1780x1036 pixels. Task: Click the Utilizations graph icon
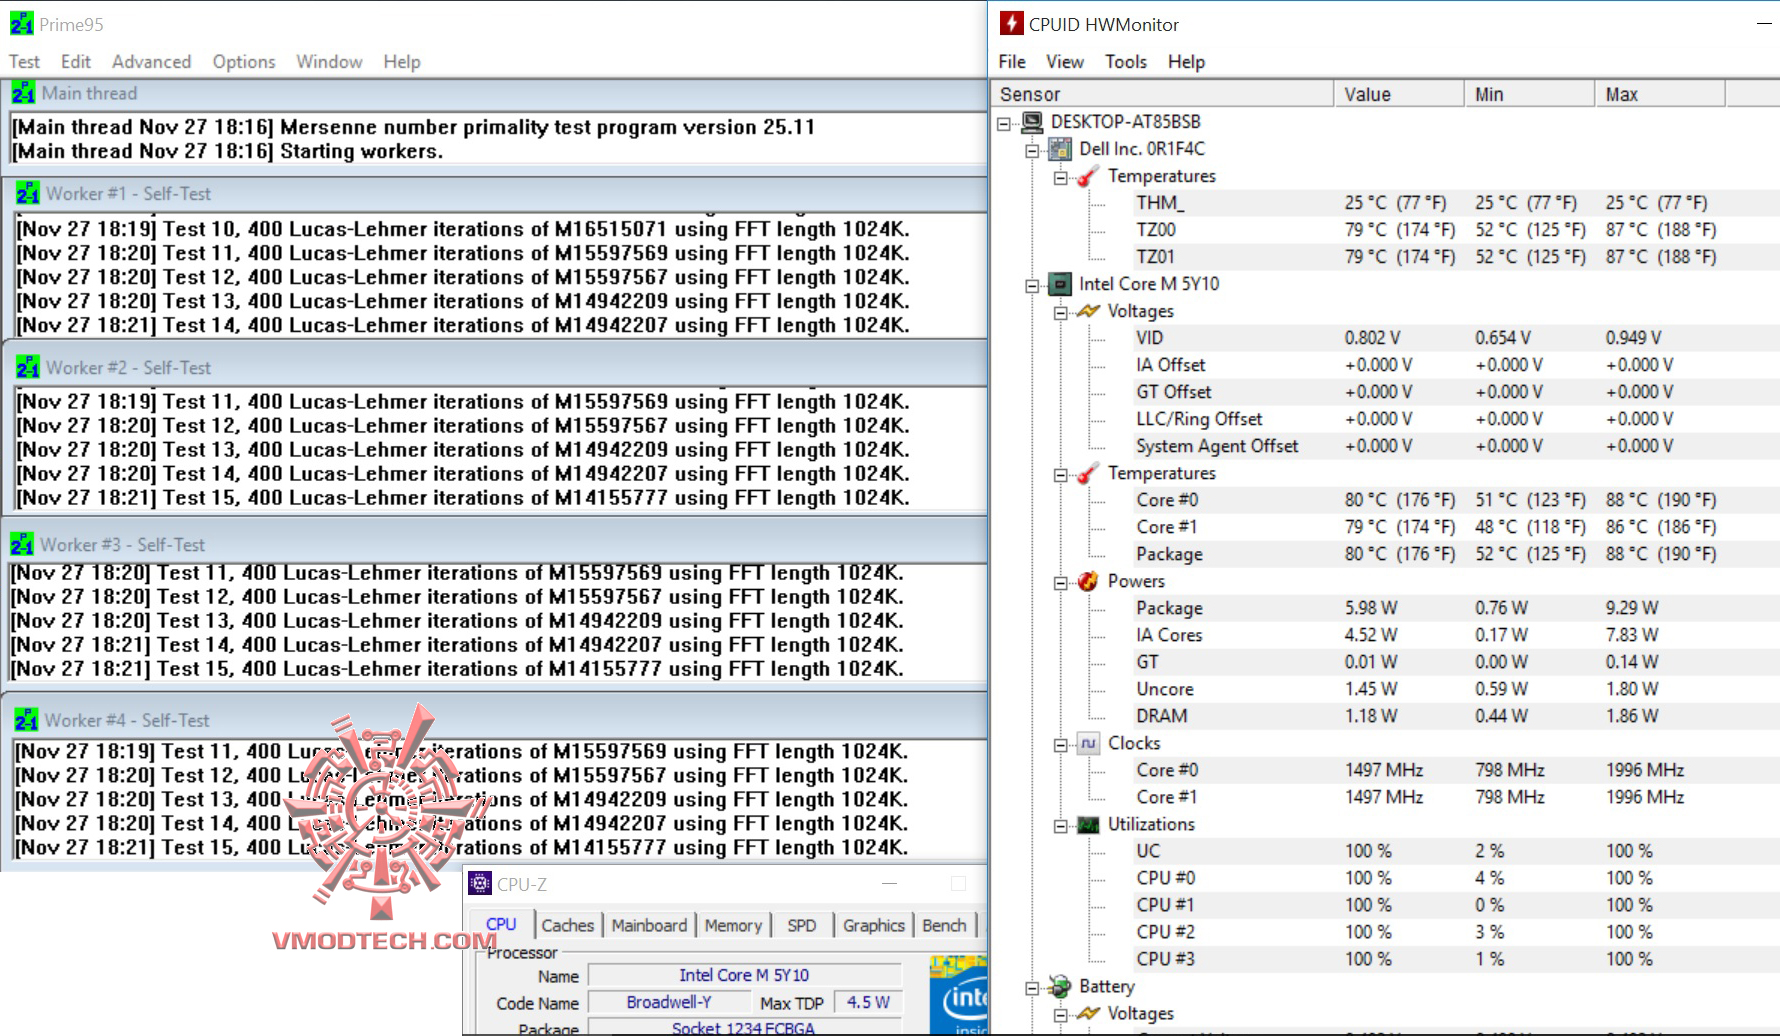[1088, 825]
